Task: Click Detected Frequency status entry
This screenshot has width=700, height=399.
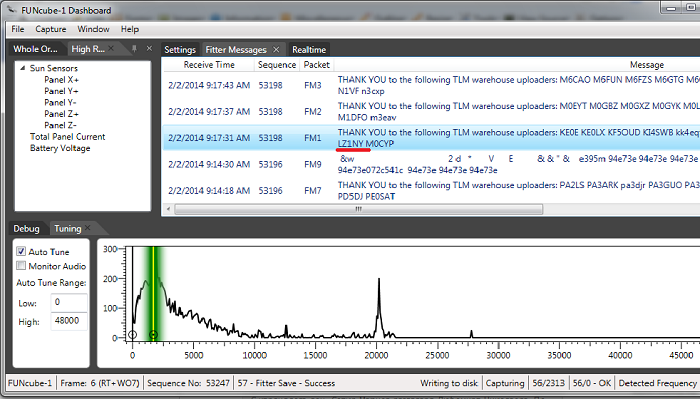Action: point(658,383)
